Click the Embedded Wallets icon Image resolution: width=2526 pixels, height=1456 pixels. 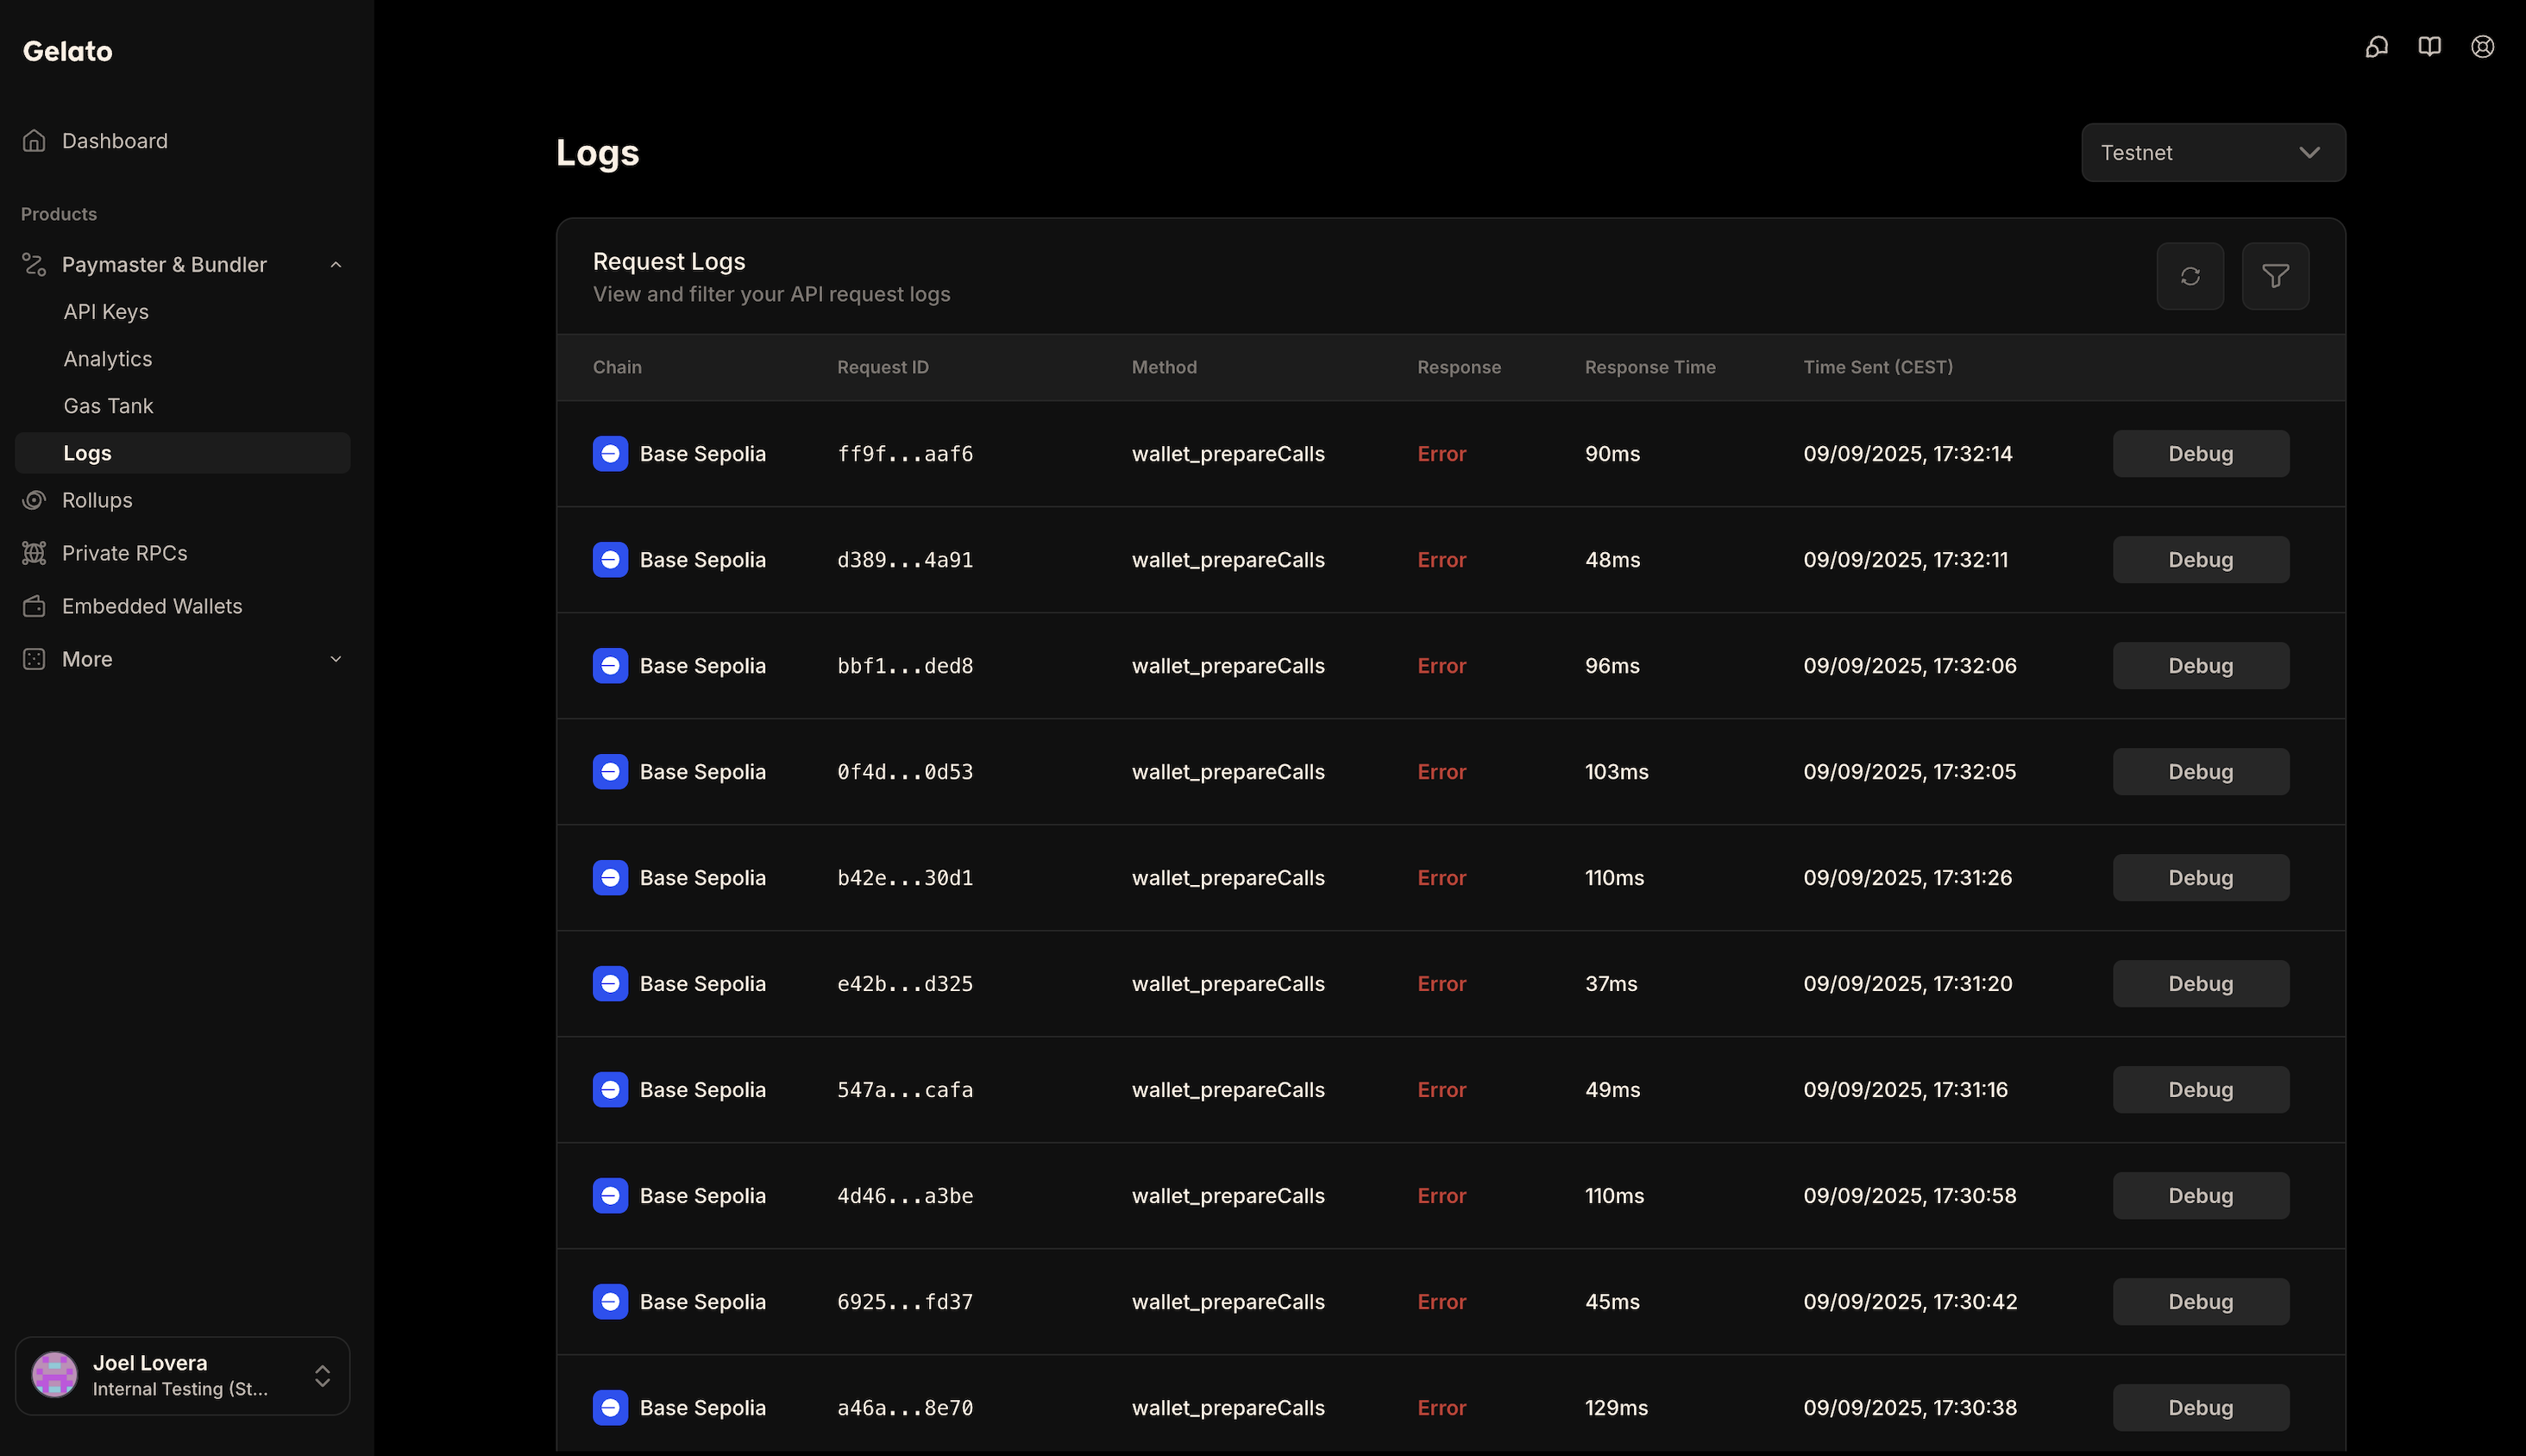coord(34,606)
